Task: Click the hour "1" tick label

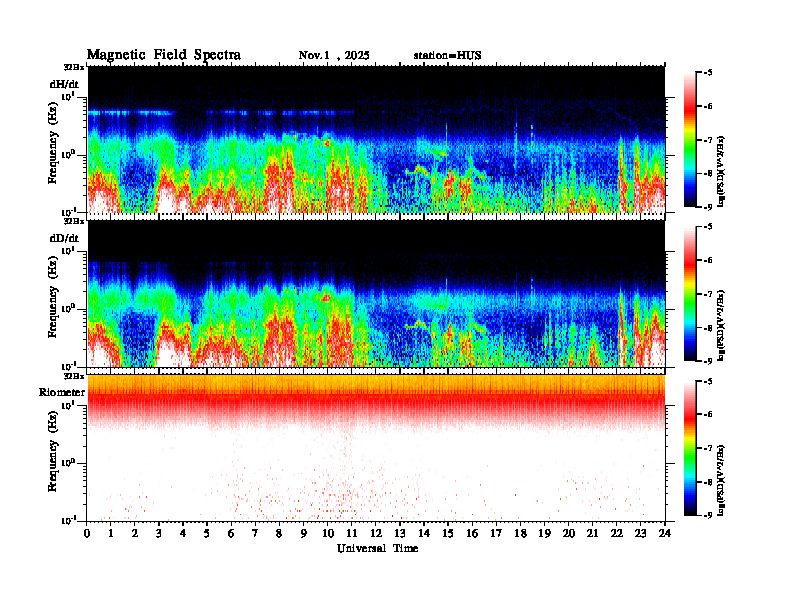Action: [111, 533]
